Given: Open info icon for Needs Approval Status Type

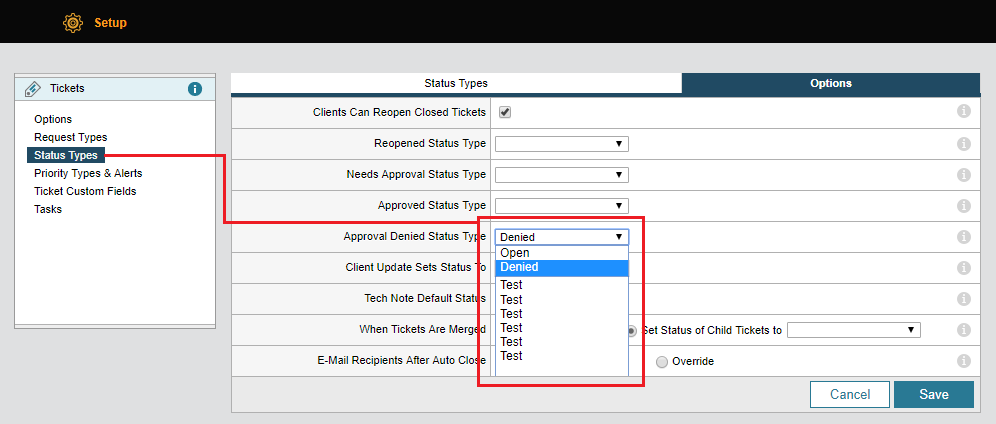Looking at the screenshot, I should point(964,175).
